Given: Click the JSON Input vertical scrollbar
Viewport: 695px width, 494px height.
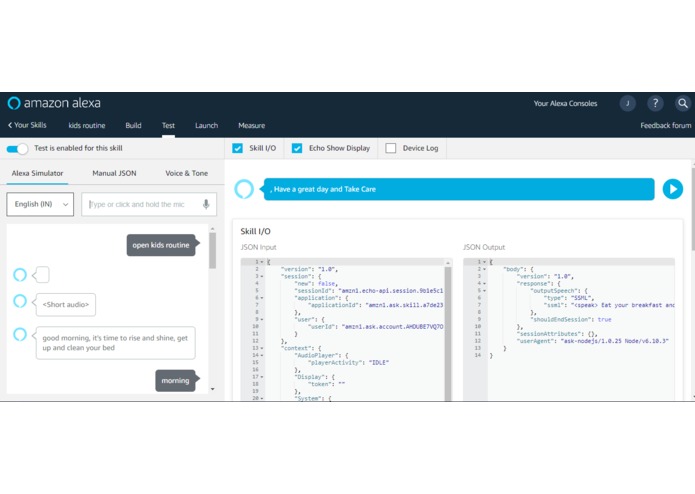Looking at the screenshot, I should (448, 332).
